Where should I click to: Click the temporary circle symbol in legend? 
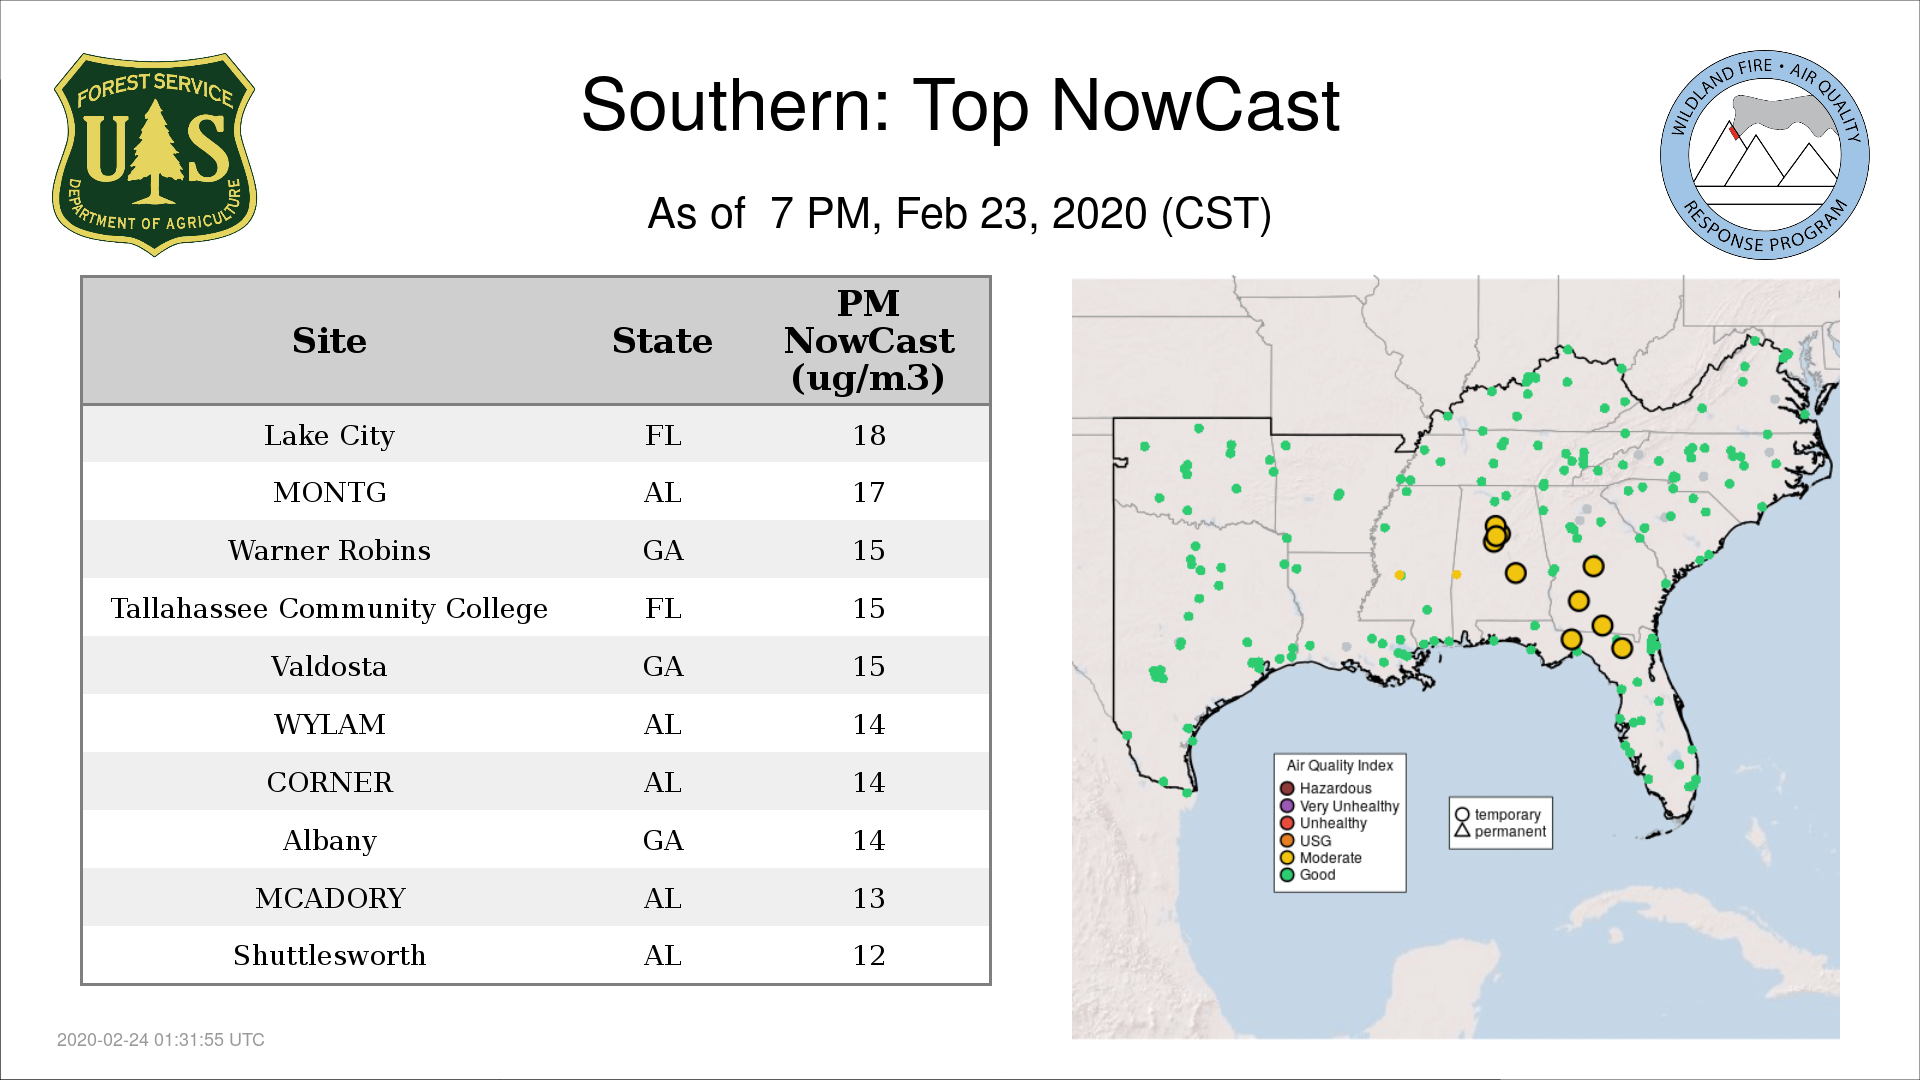[x=1462, y=815]
